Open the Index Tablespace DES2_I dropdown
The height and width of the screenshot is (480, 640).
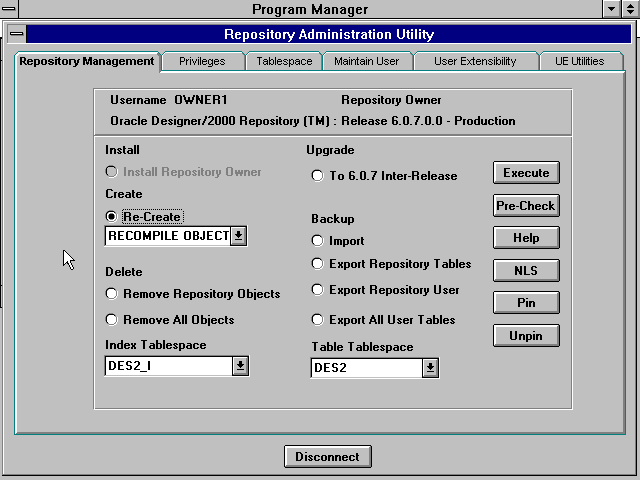[240, 366]
